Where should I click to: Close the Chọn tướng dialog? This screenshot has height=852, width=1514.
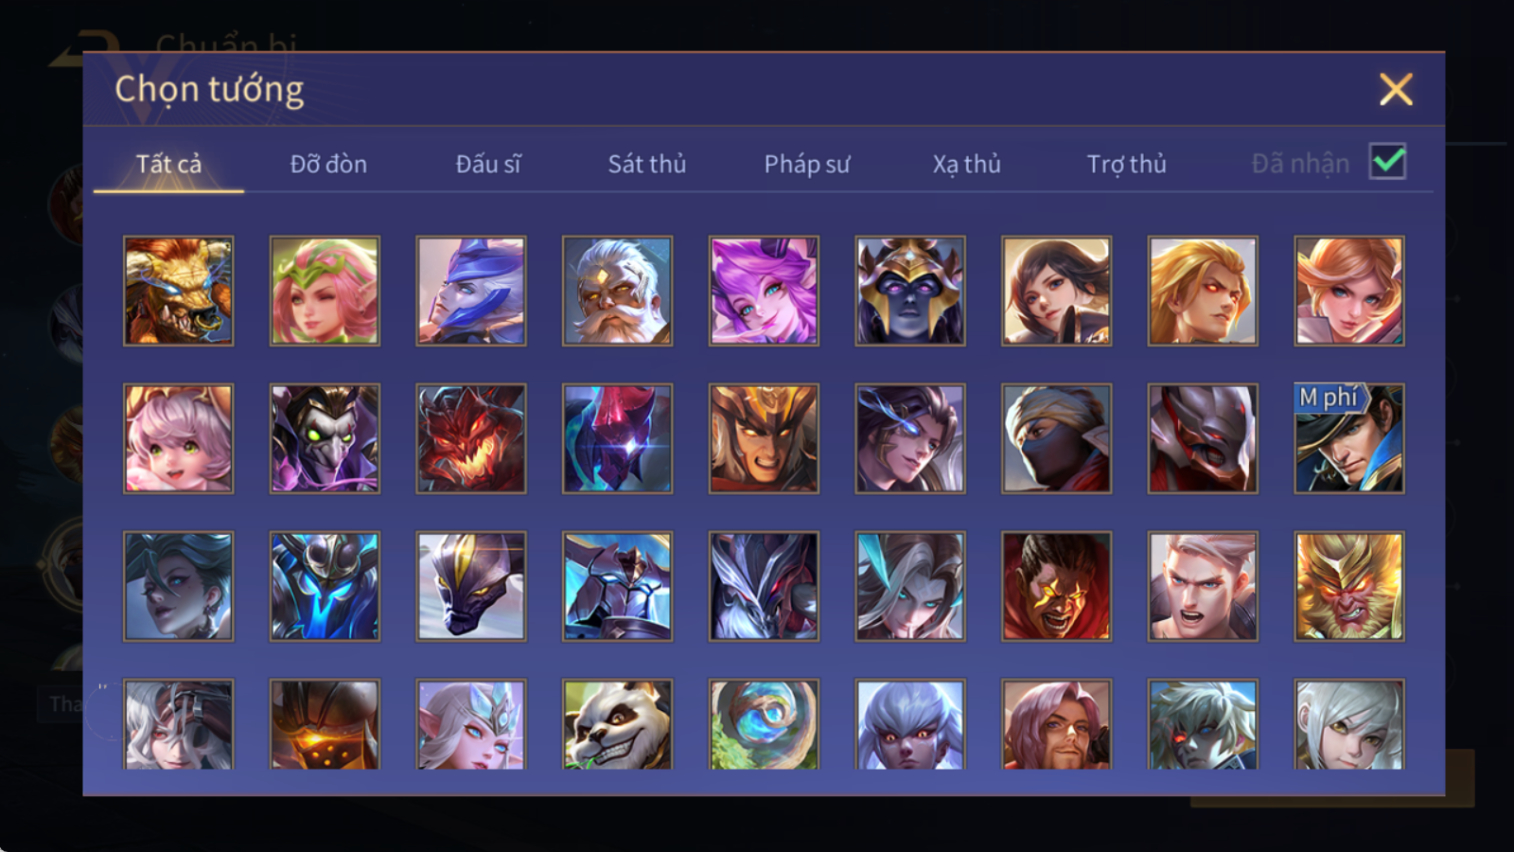(1396, 89)
